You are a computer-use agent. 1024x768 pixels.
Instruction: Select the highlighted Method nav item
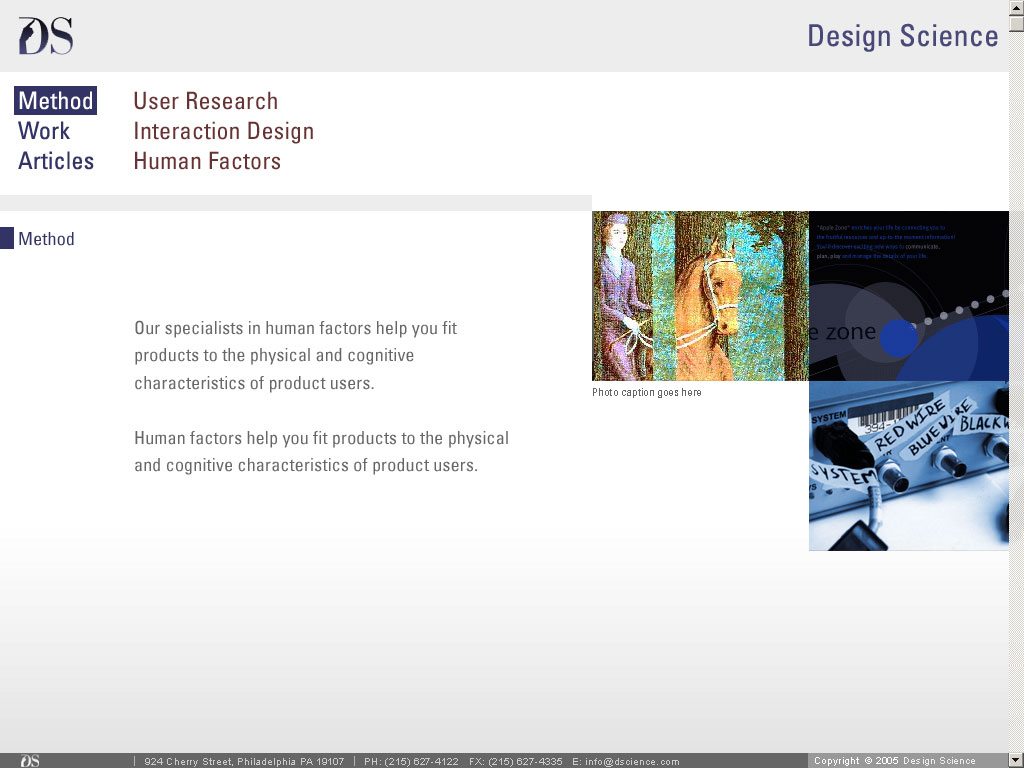point(56,101)
